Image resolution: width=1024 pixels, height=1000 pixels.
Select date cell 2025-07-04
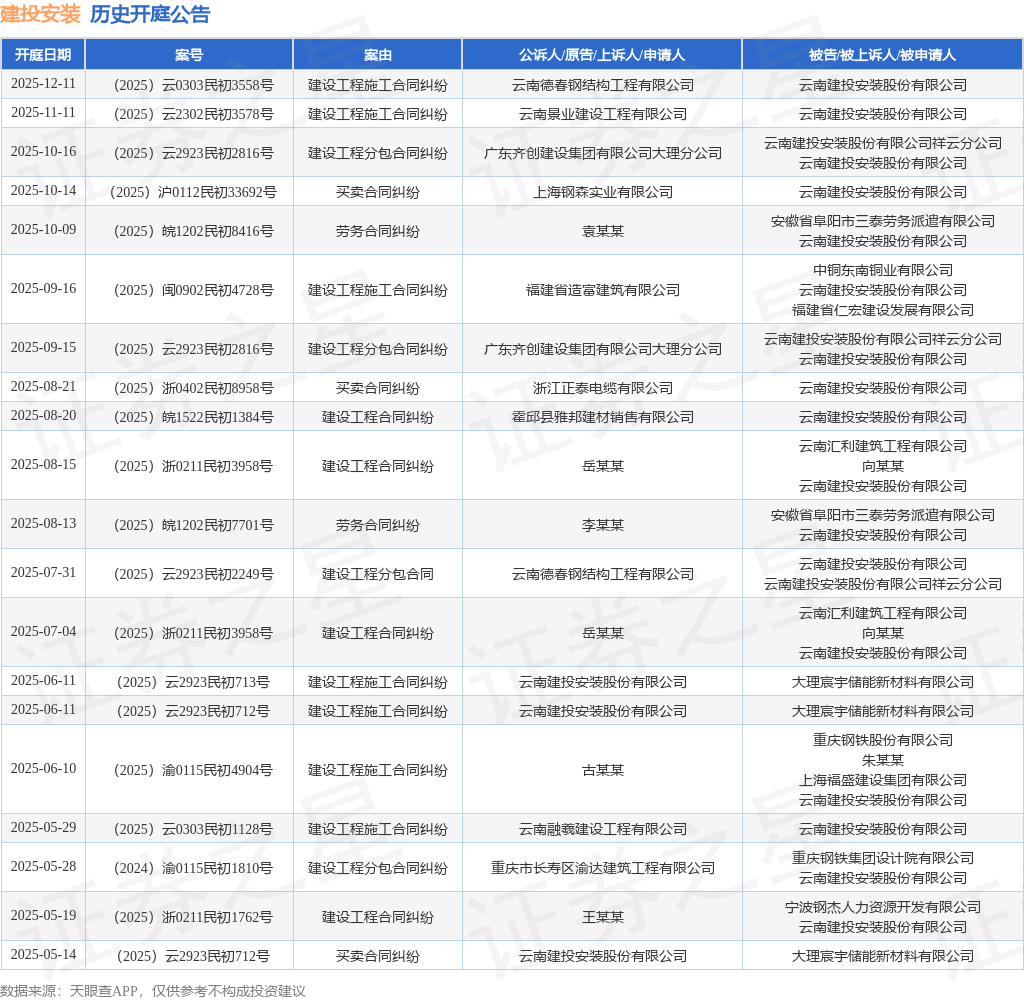pyautogui.click(x=43, y=632)
